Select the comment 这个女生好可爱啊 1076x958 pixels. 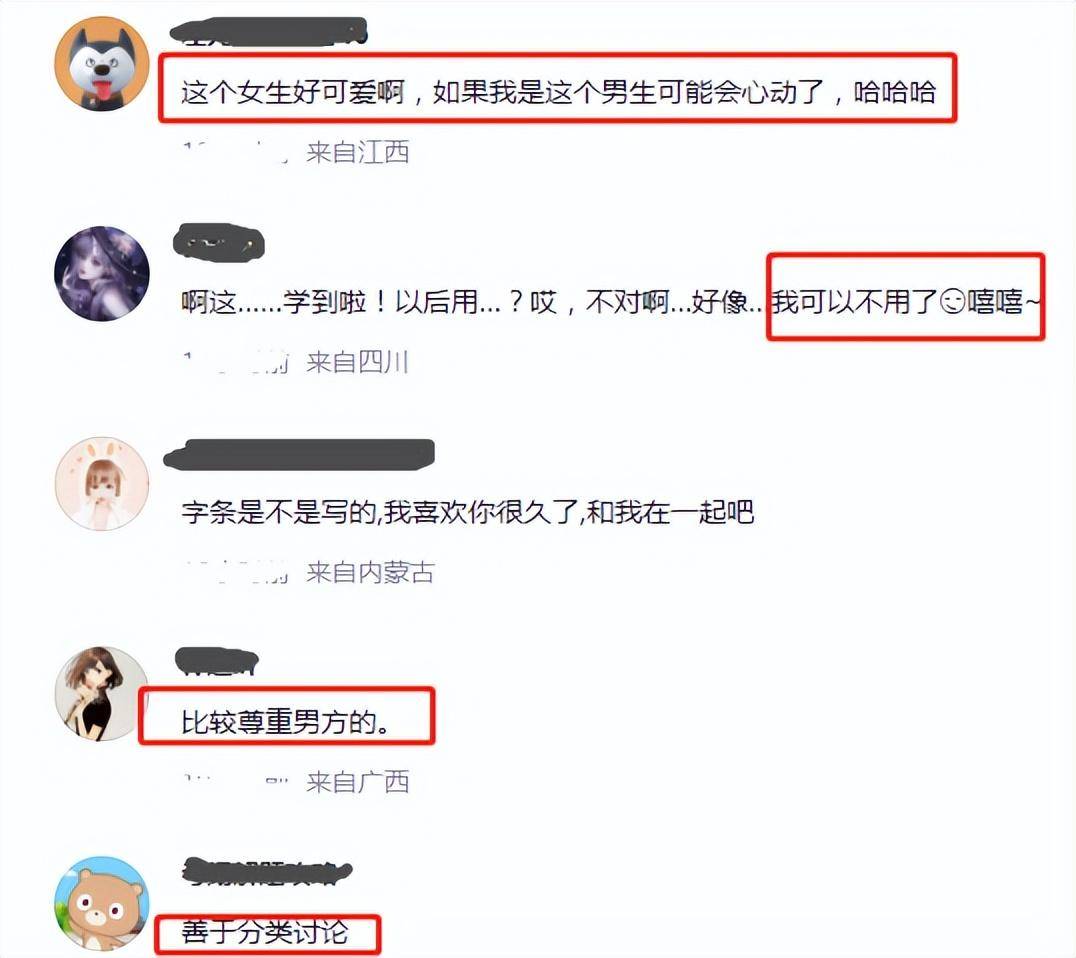[558, 92]
